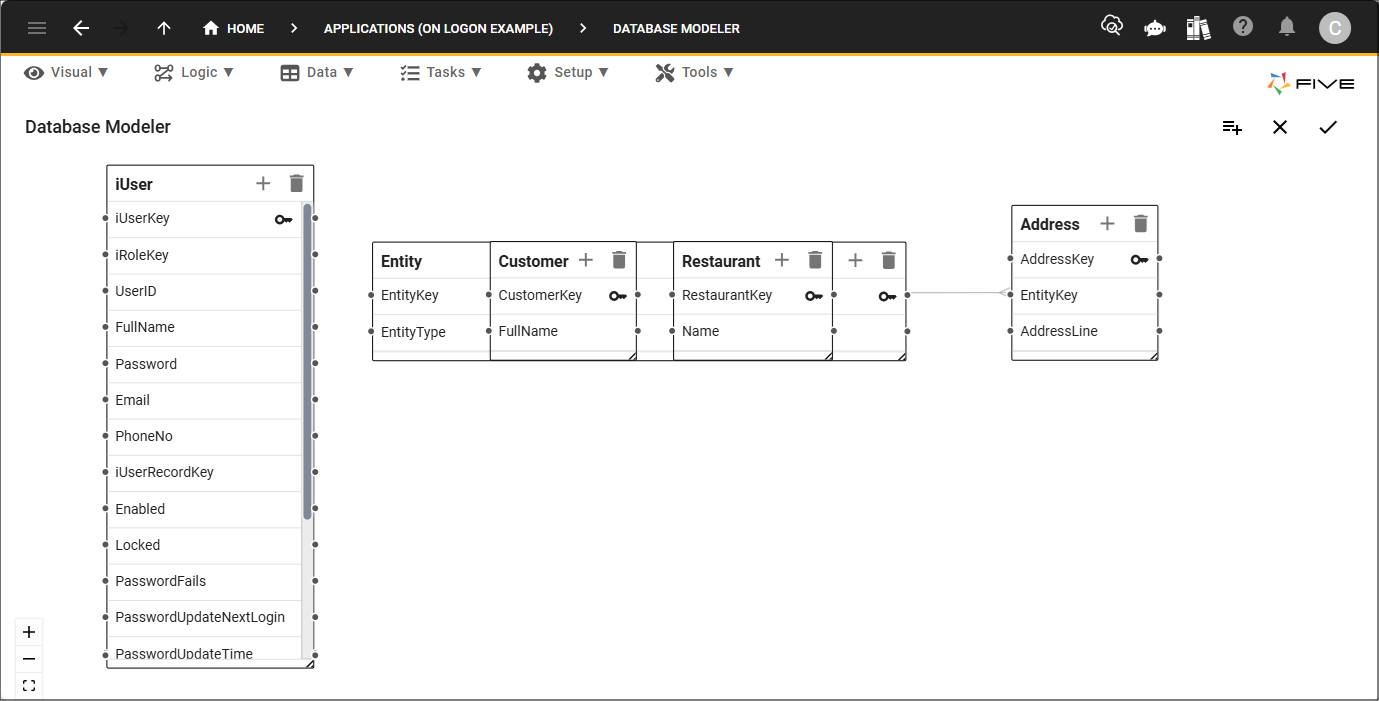Select the PhoneNo field

tap(204, 436)
